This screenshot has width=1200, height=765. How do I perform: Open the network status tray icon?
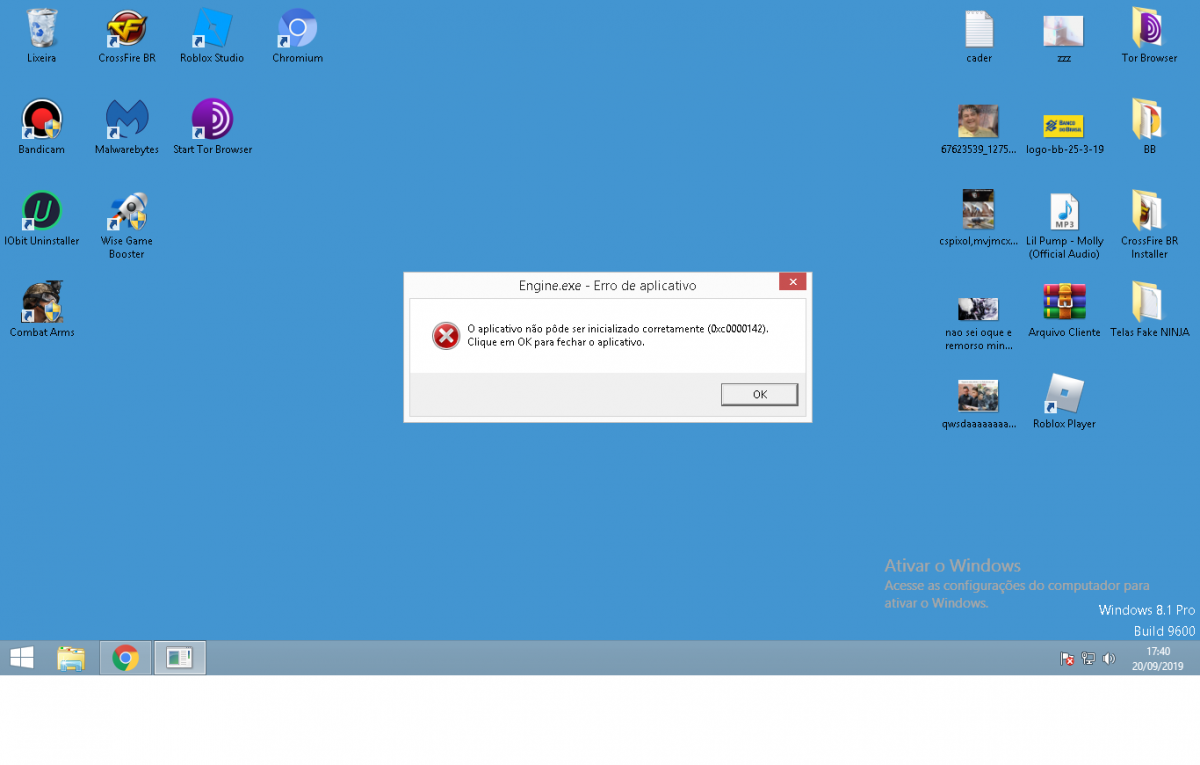[1088, 659]
